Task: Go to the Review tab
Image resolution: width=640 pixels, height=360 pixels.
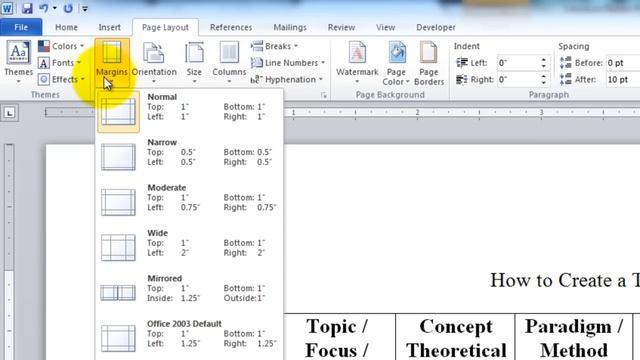Action: (x=341, y=27)
